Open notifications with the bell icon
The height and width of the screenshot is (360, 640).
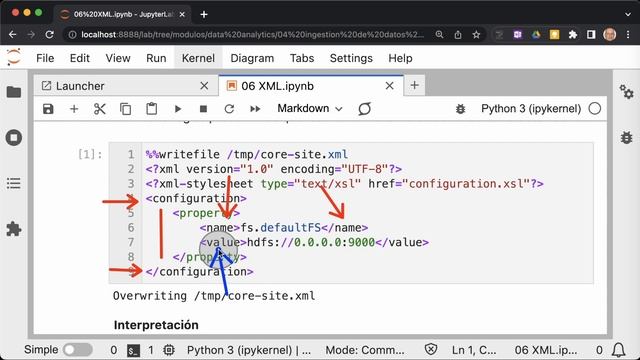point(618,350)
